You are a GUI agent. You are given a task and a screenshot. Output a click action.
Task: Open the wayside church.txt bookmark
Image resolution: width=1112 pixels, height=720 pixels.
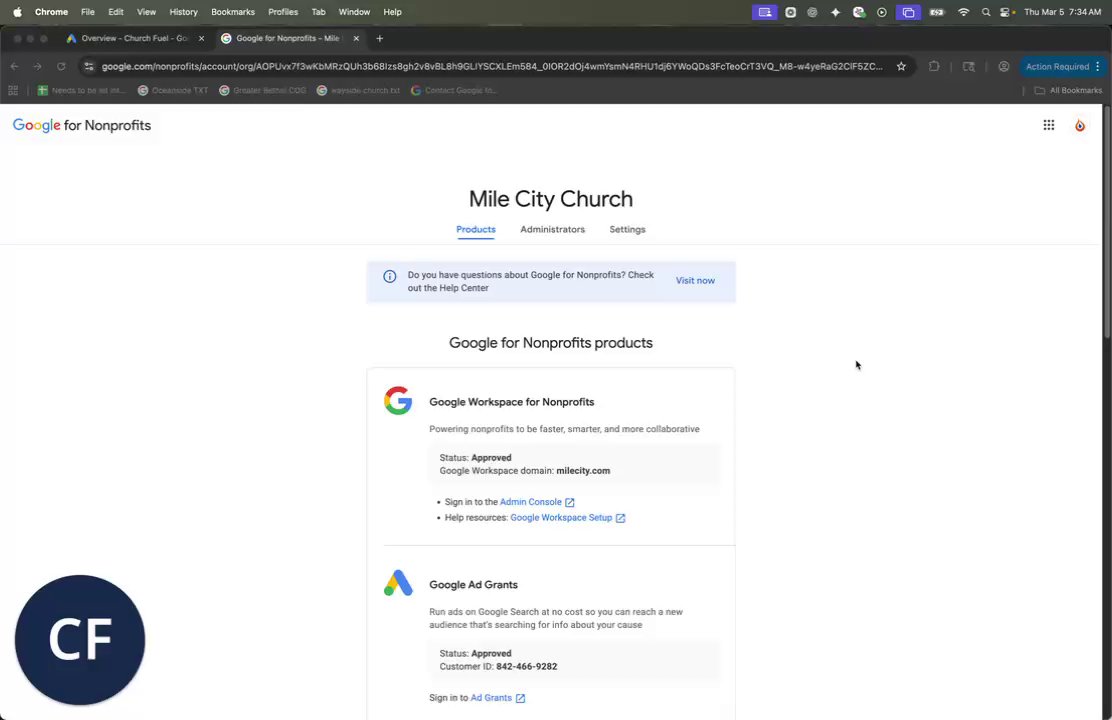[x=358, y=90]
